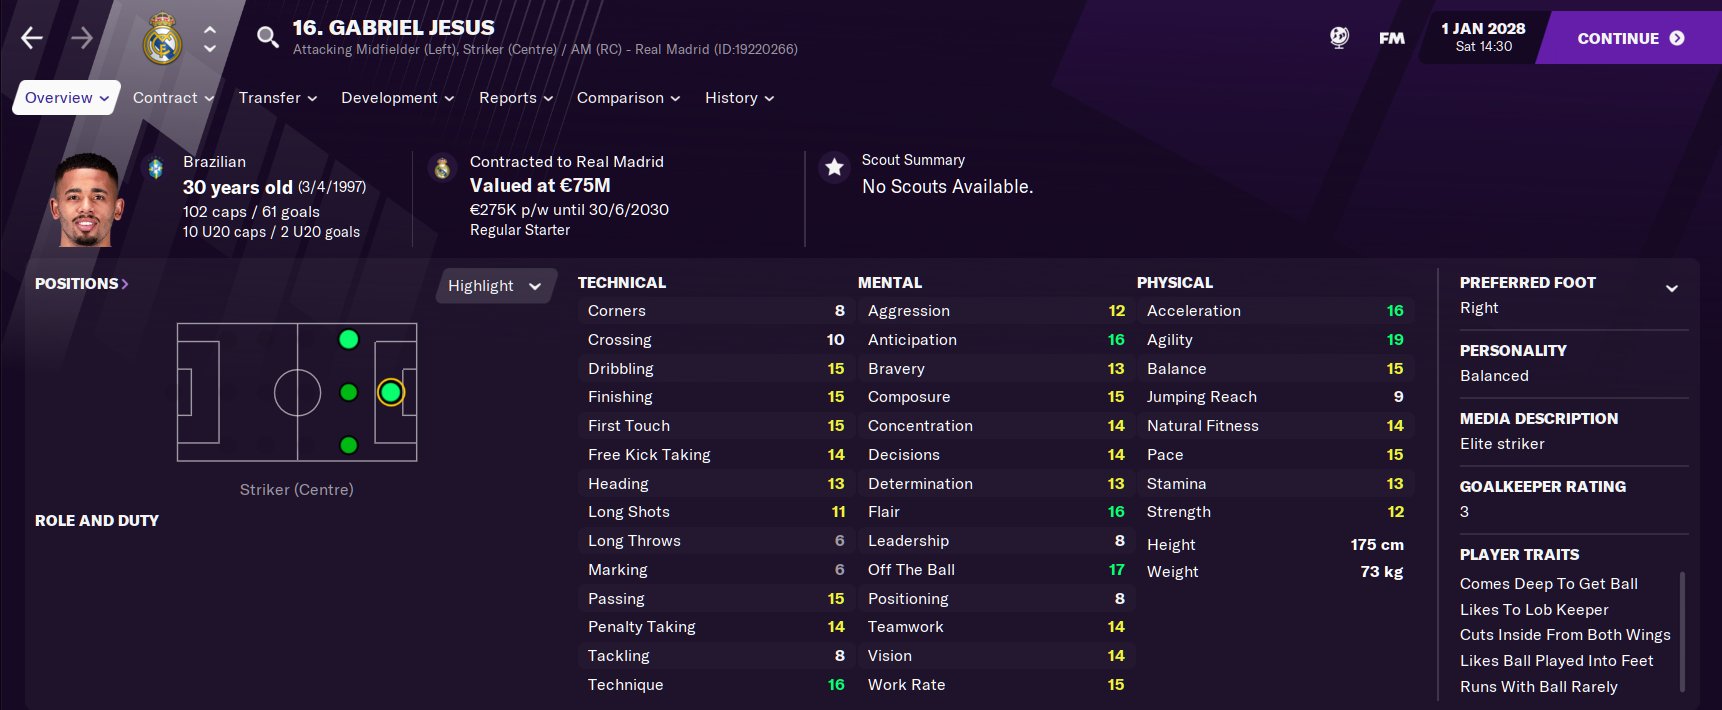Click the Player Traits scrollbar

coord(1682,632)
